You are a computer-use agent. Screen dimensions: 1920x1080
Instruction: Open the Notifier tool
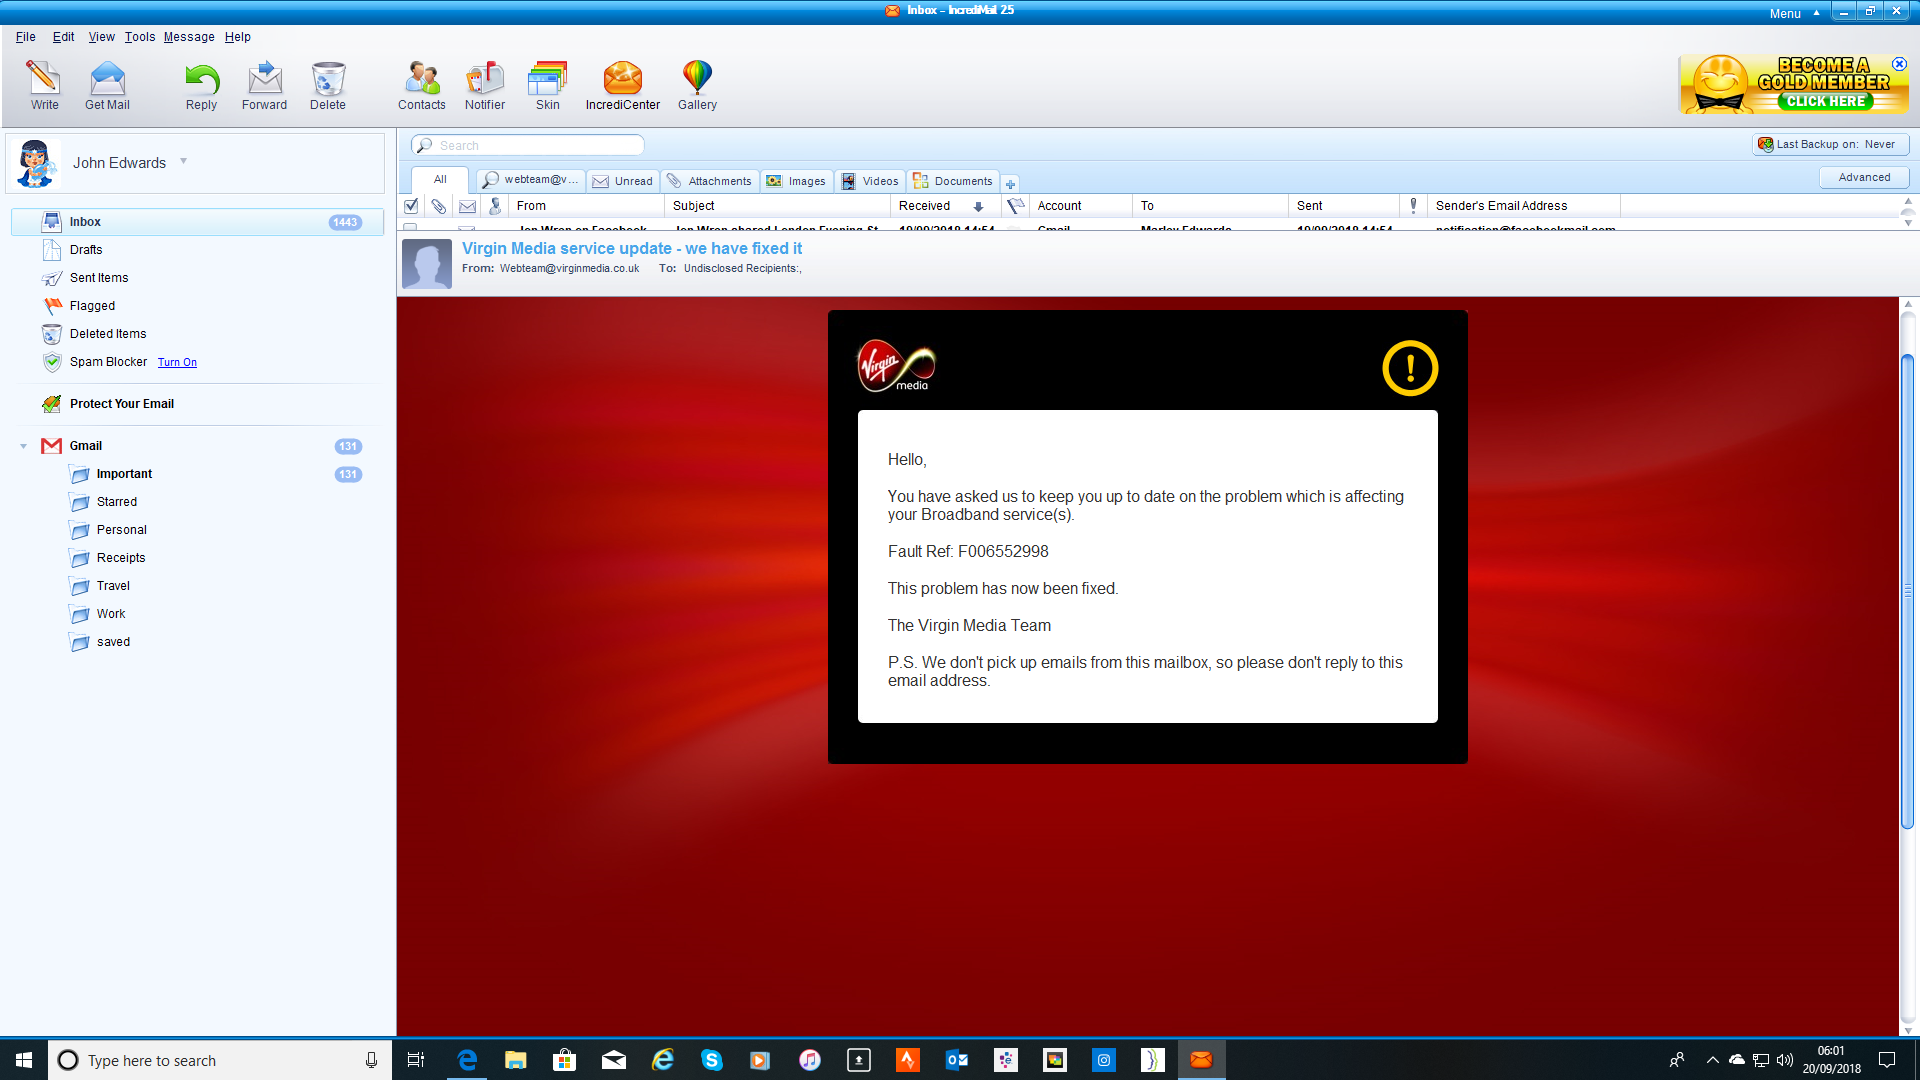[x=485, y=85]
